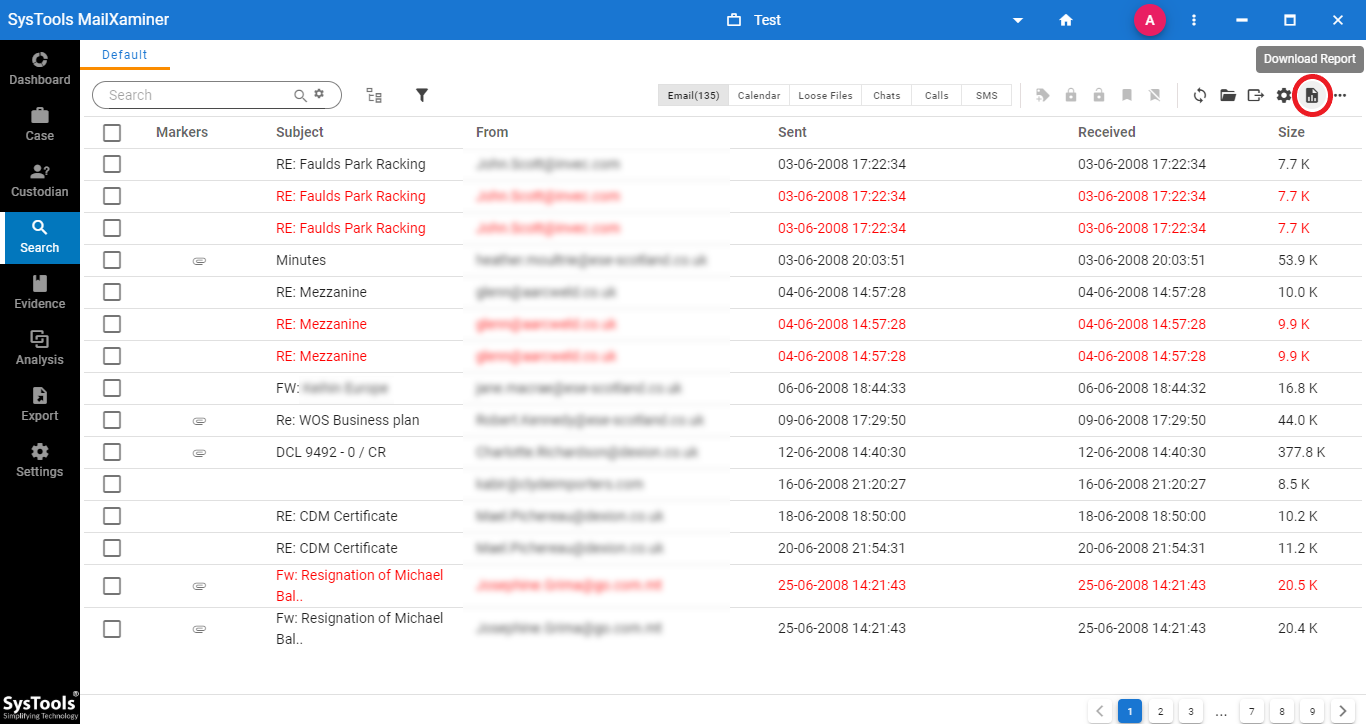Click the export icon next to the folder icon
Viewport: 1366px width, 724px height.
(1256, 95)
